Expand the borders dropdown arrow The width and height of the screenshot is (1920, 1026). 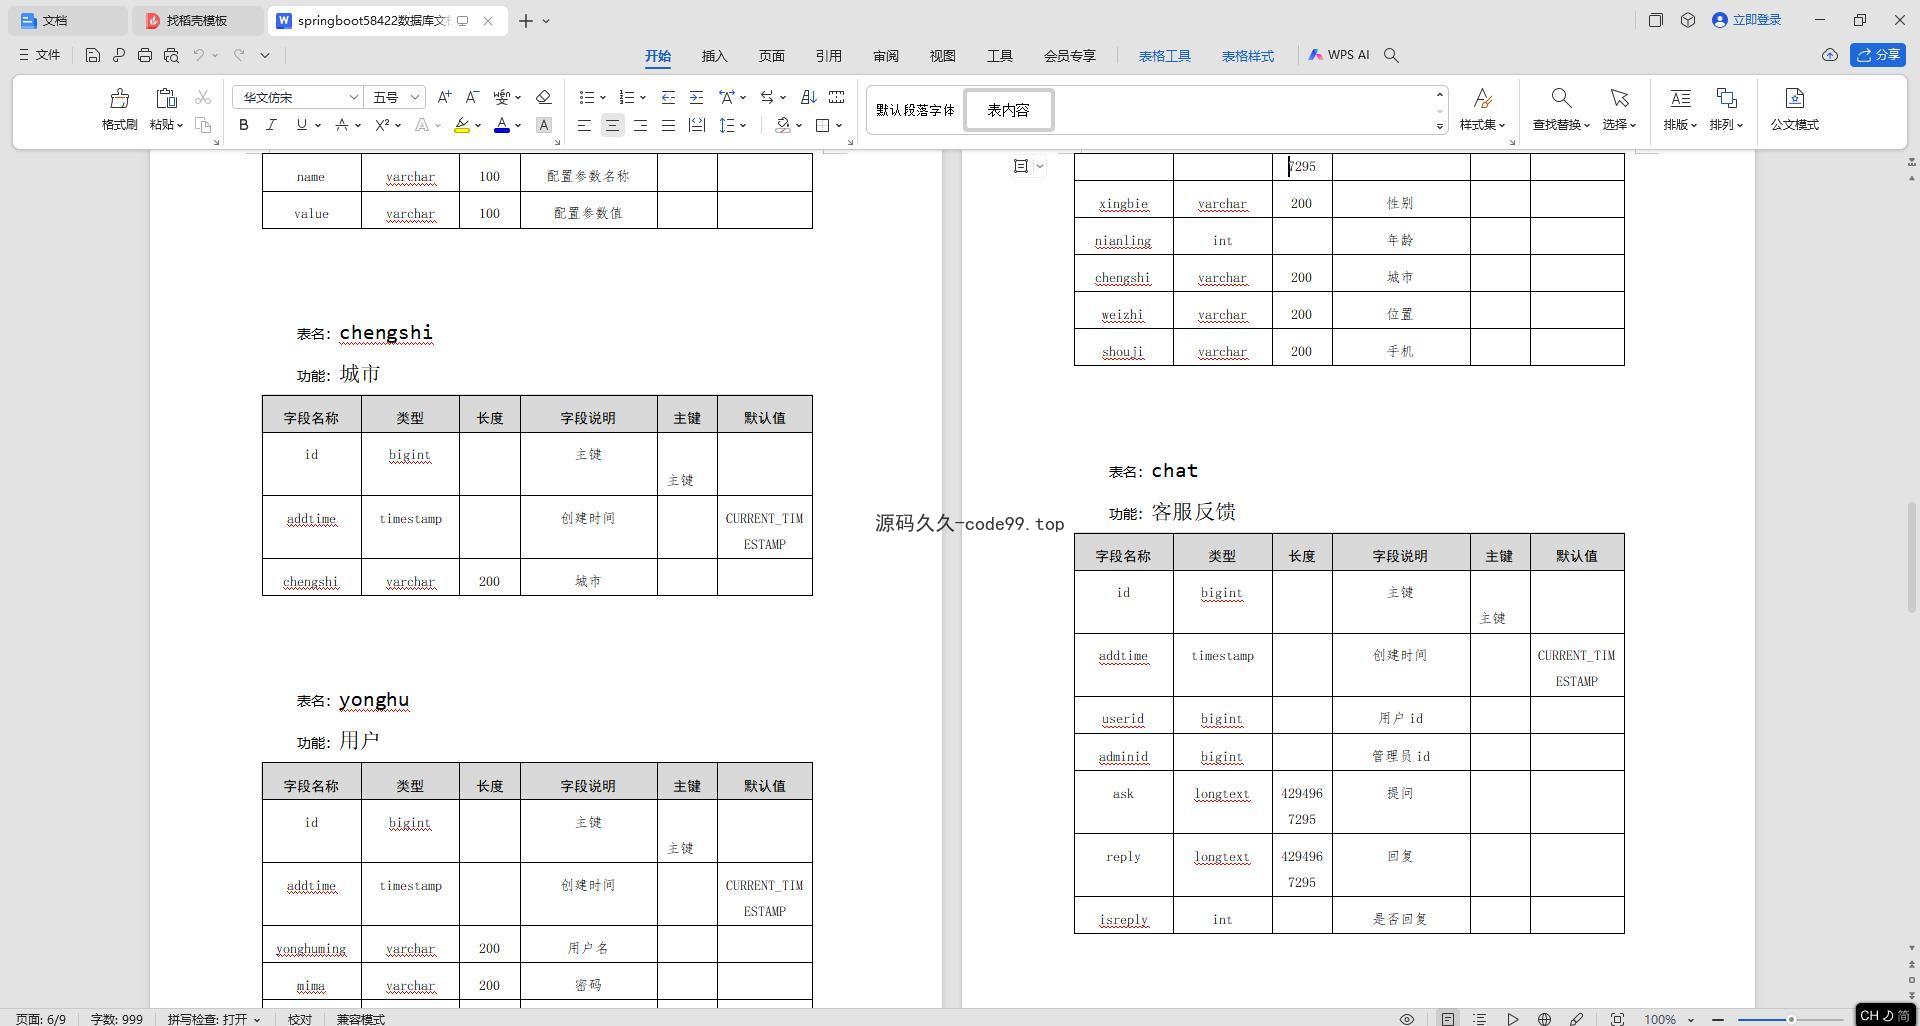pos(838,125)
